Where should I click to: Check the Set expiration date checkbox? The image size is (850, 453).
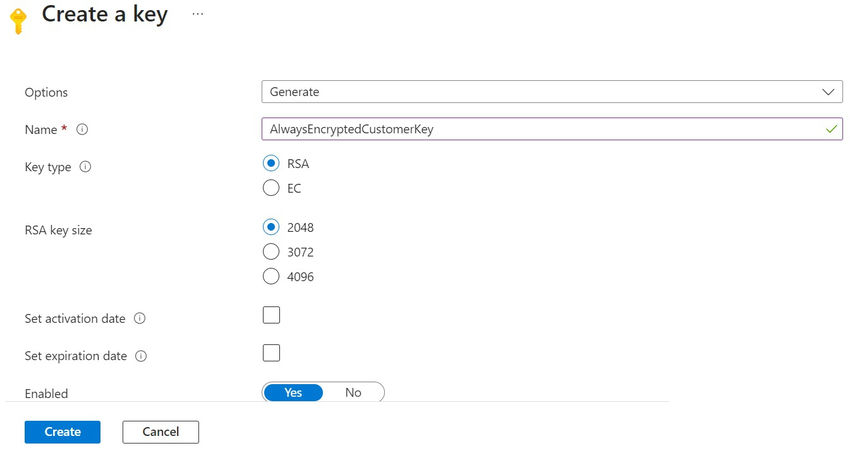271,353
